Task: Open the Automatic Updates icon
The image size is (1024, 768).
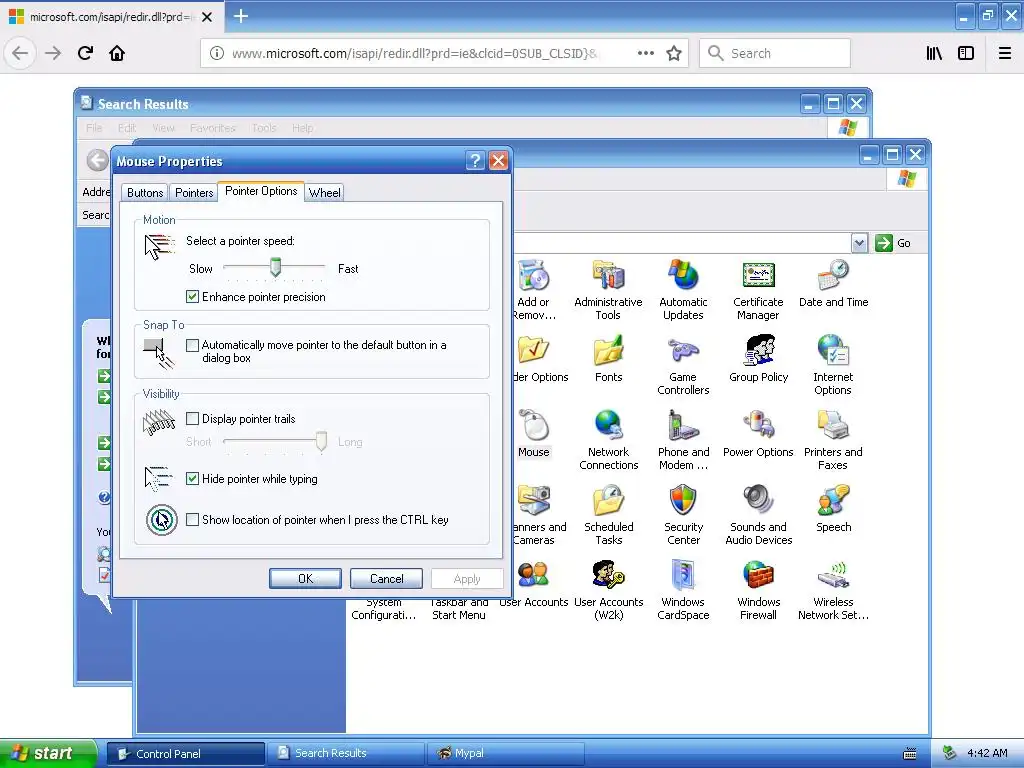Action: (x=683, y=289)
